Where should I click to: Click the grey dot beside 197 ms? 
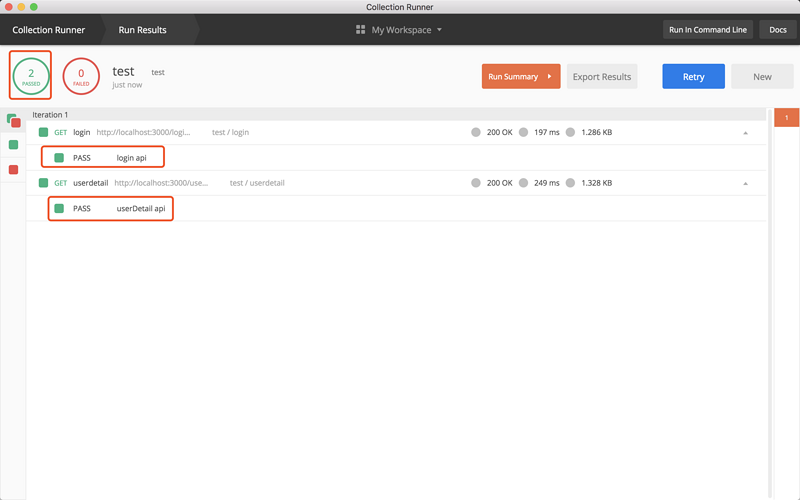[523, 132]
